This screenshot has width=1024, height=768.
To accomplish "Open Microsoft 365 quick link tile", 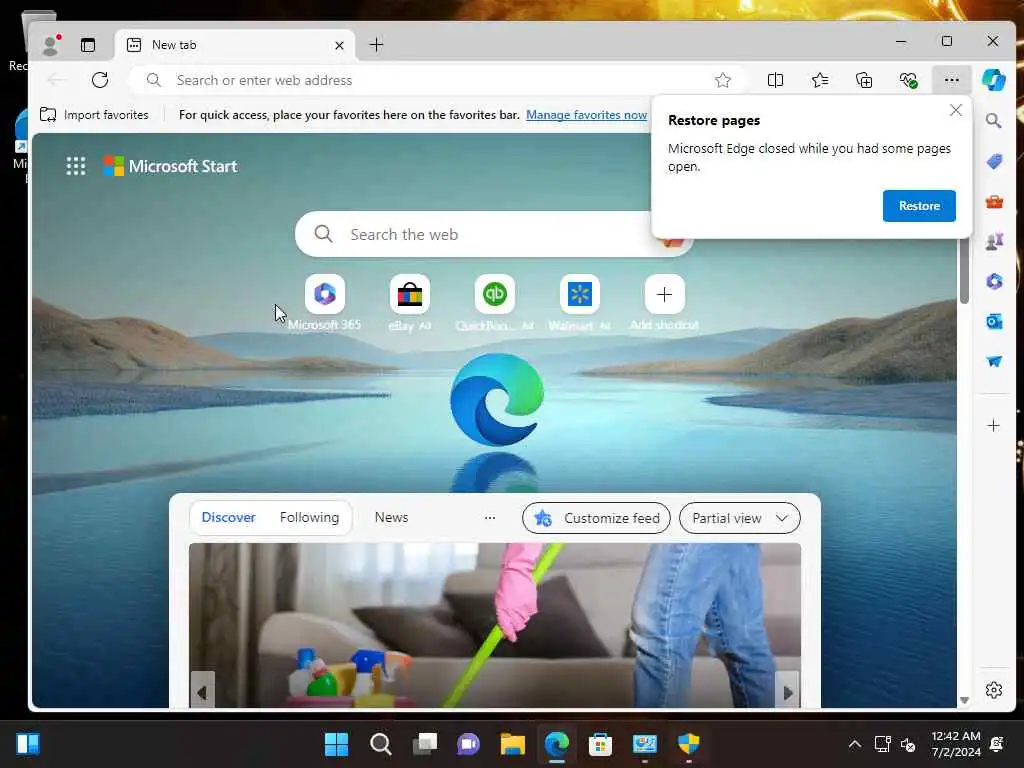I will pos(325,295).
